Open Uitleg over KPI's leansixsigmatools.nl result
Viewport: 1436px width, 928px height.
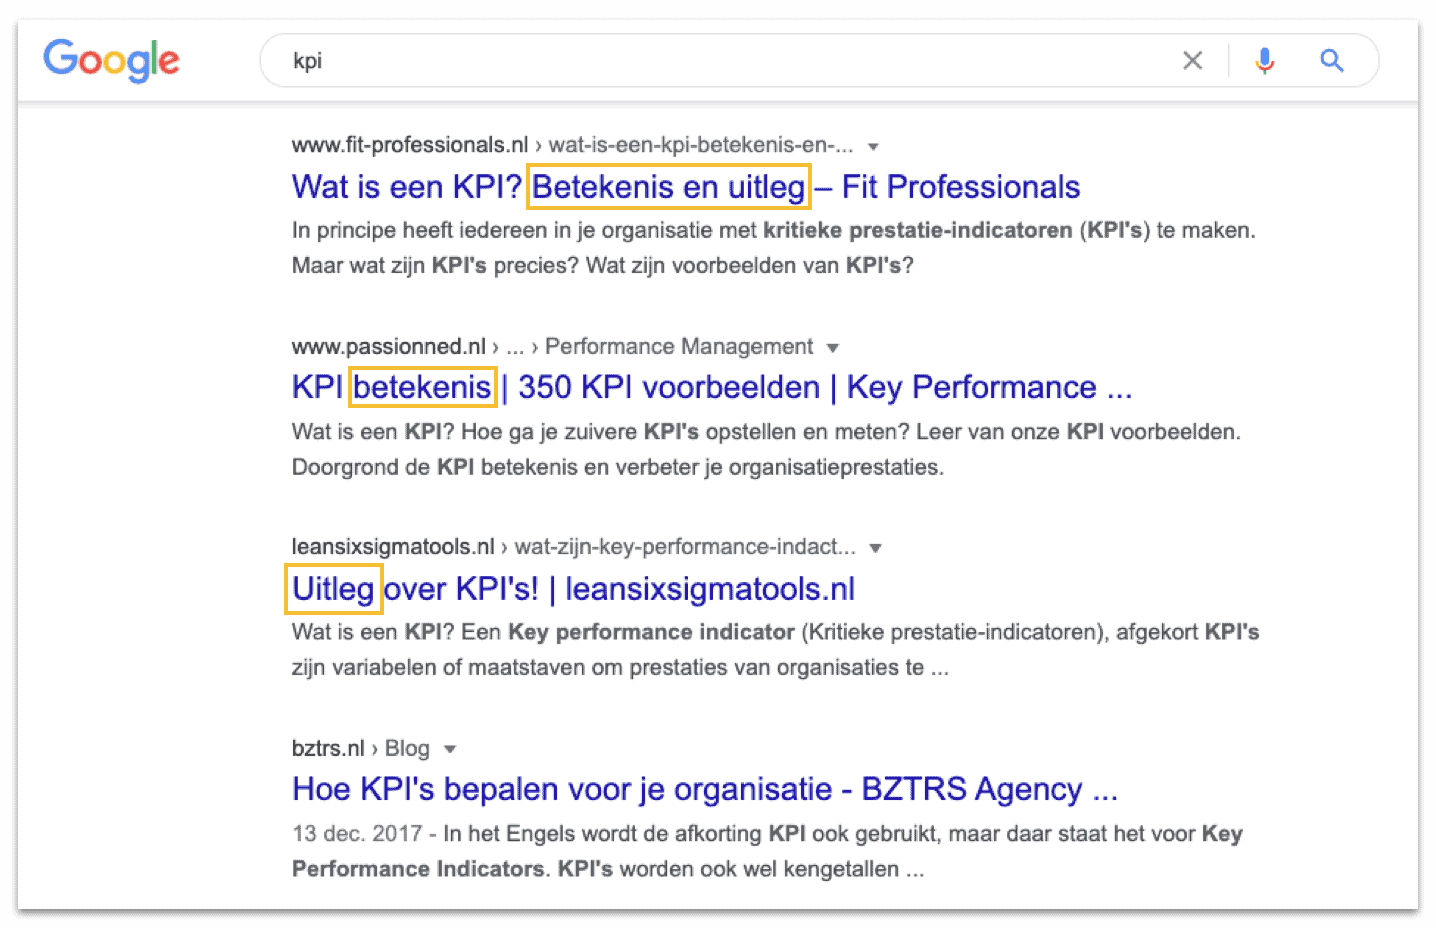[x=573, y=589]
